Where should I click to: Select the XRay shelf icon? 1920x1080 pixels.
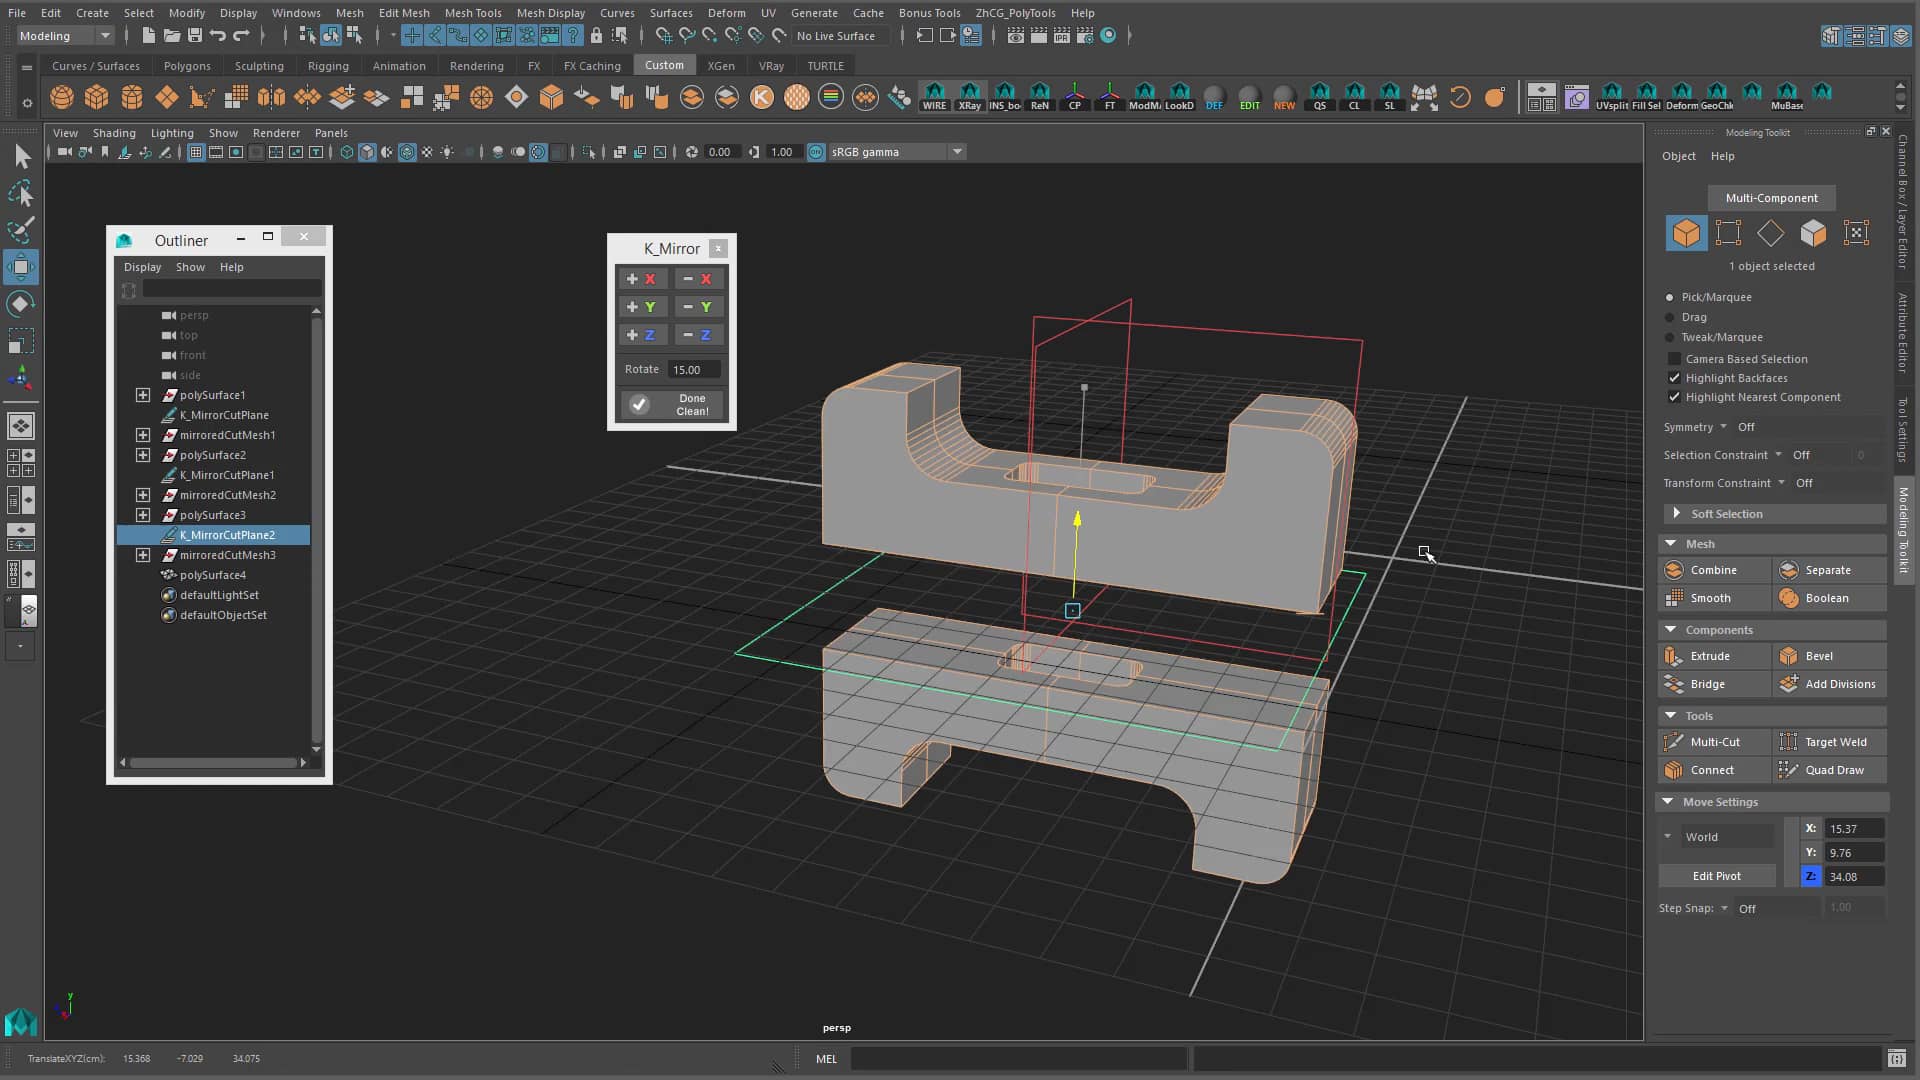pos(970,97)
